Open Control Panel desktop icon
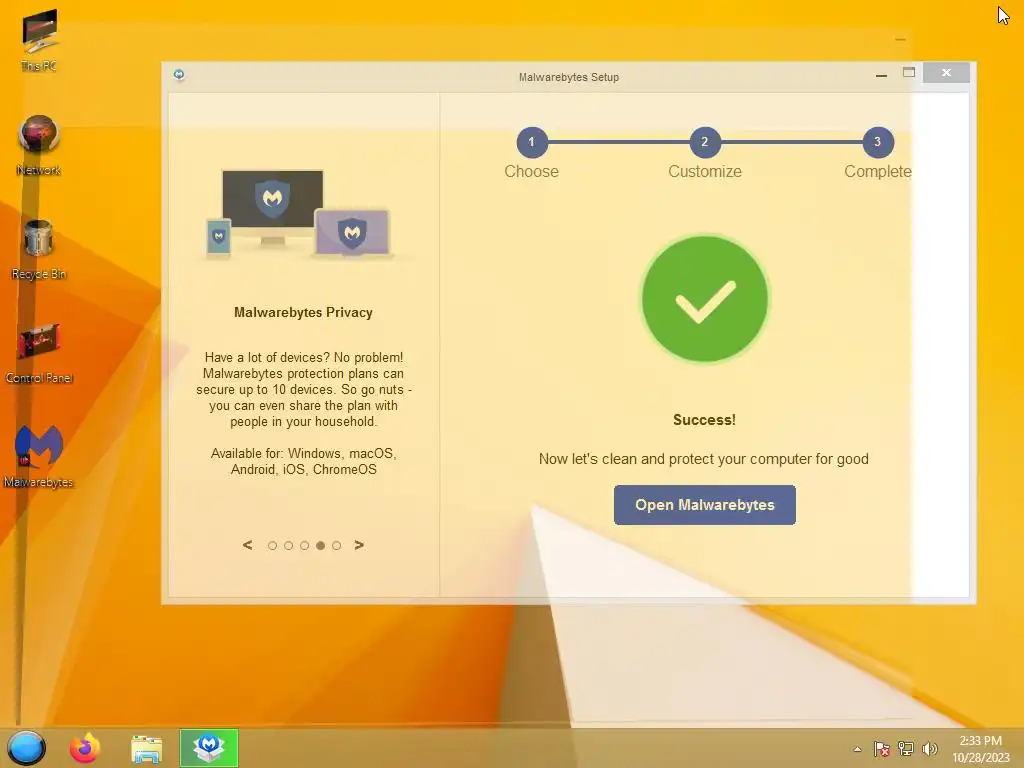 click(x=39, y=353)
